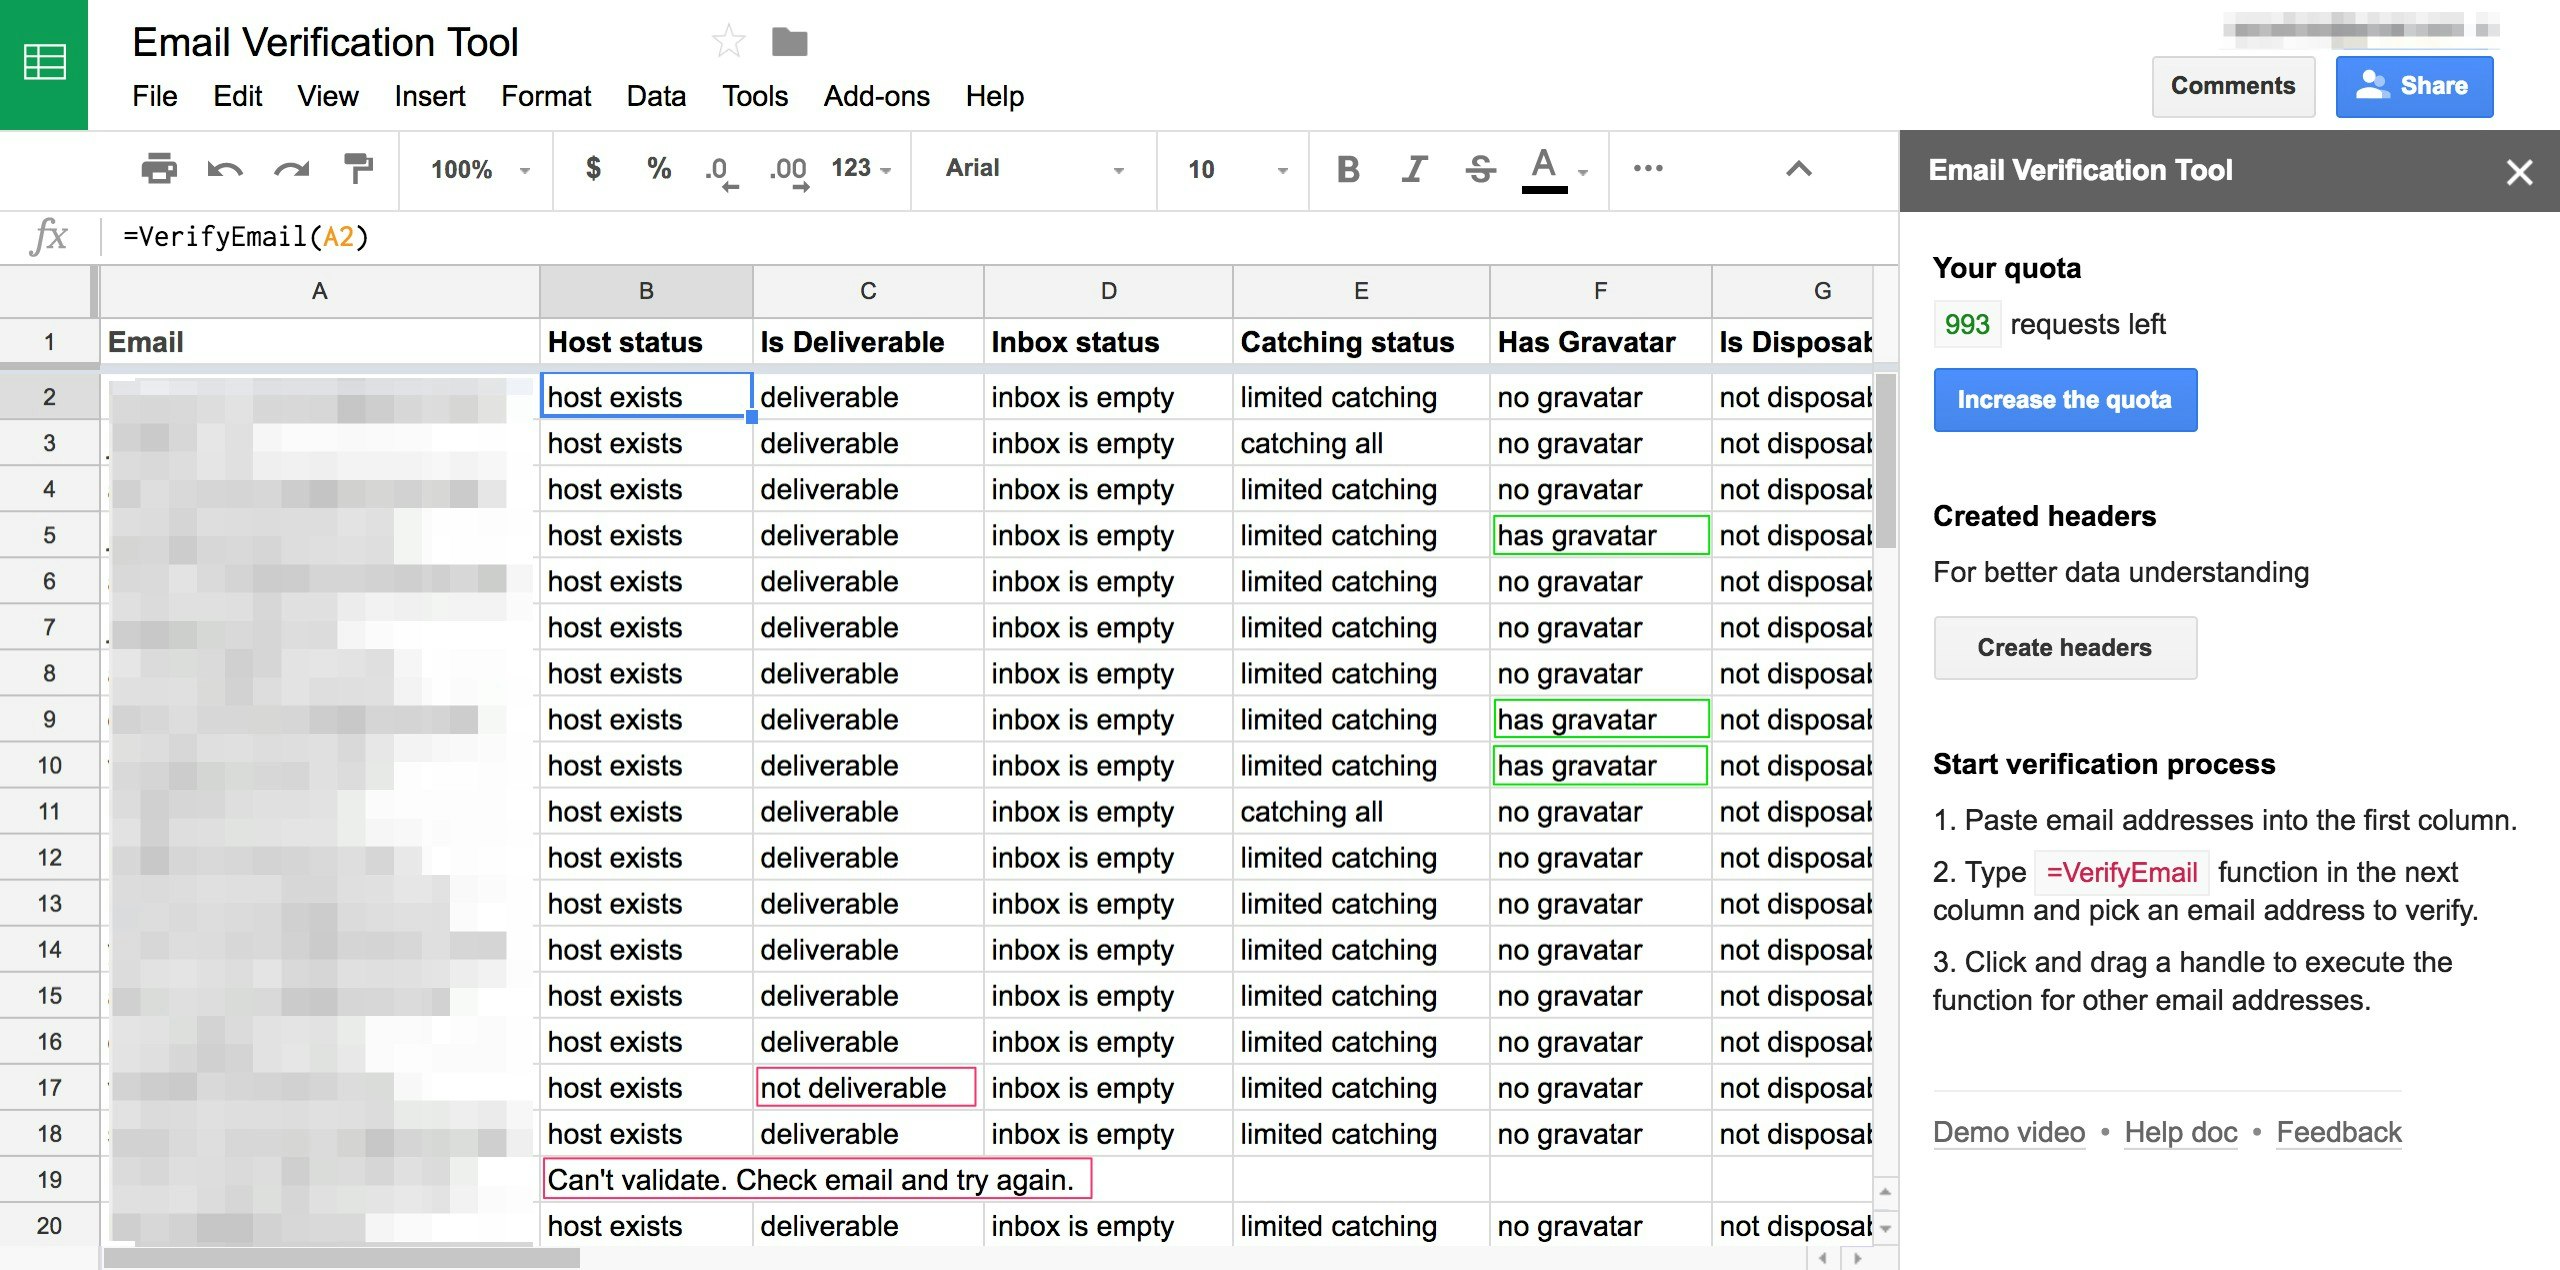Click the Comments button

[x=2233, y=86]
